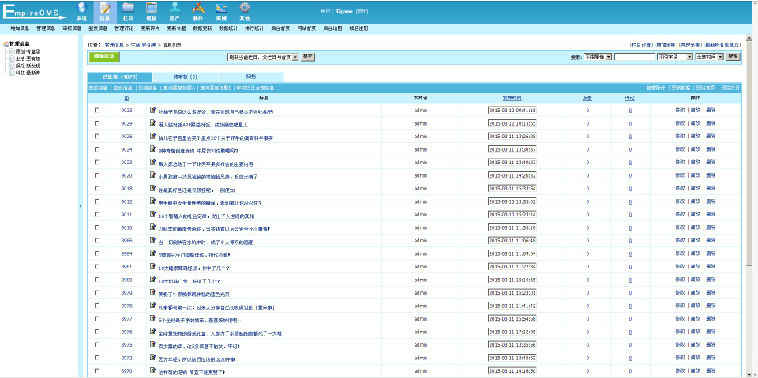Click 删除 delete link in the first row
This screenshot has width=758, height=378.
click(x=711, y=110)
